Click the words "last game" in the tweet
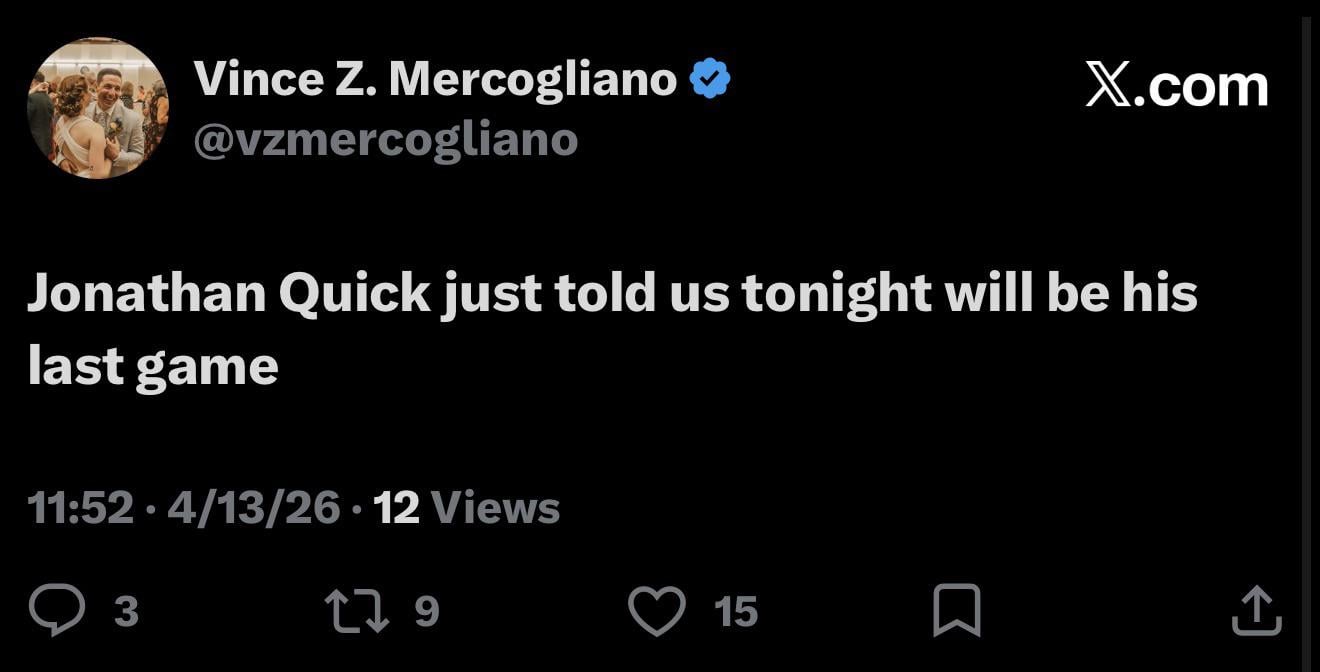The image size is (1320, 672). pos(153,366)
